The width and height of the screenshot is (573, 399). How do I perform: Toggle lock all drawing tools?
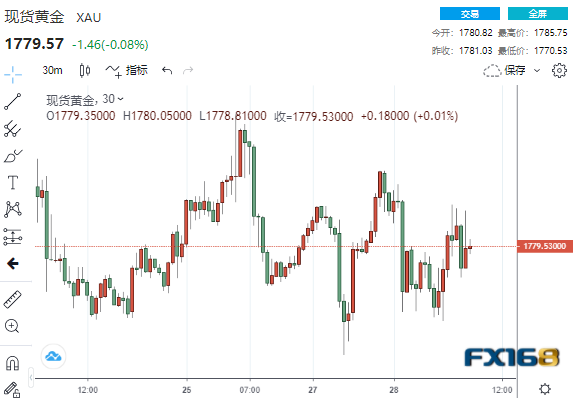click(12, 390)
